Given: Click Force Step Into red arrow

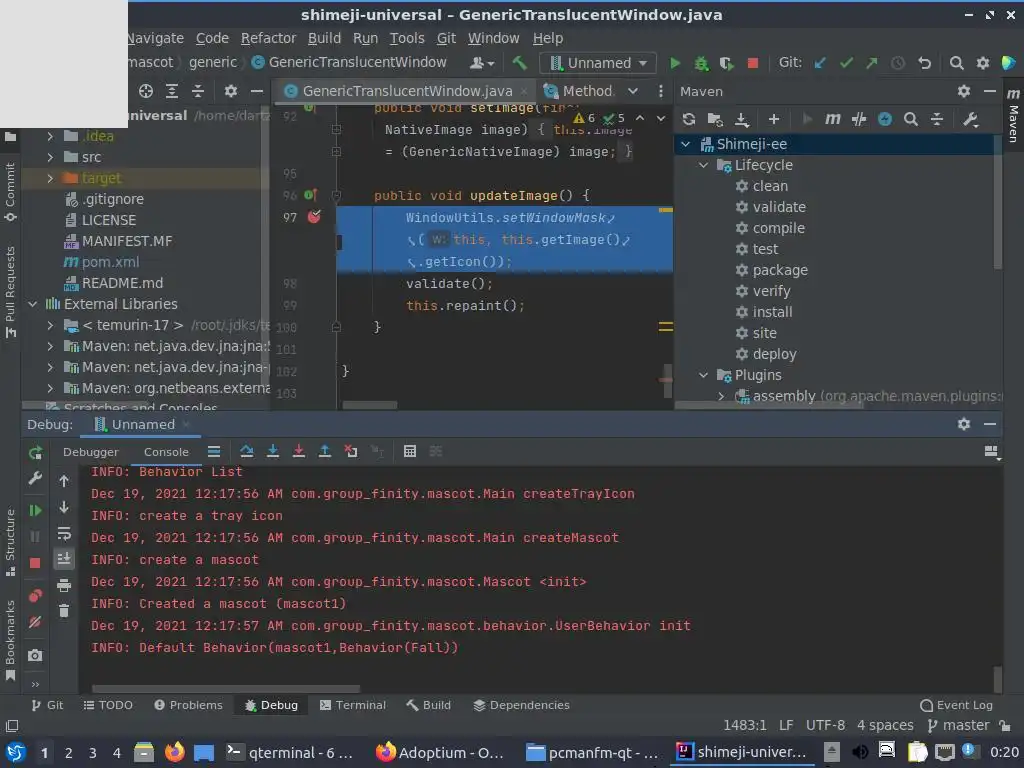Looking at the screenshot, I should pyautogui.click(x=298, y=451).
